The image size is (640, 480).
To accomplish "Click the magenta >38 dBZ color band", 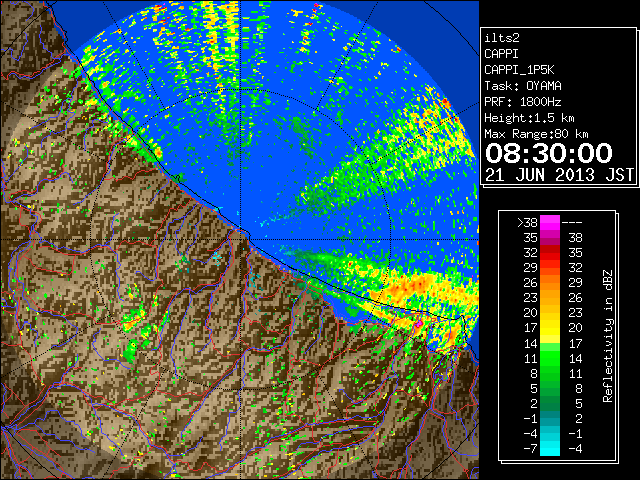I will point(550,222).
